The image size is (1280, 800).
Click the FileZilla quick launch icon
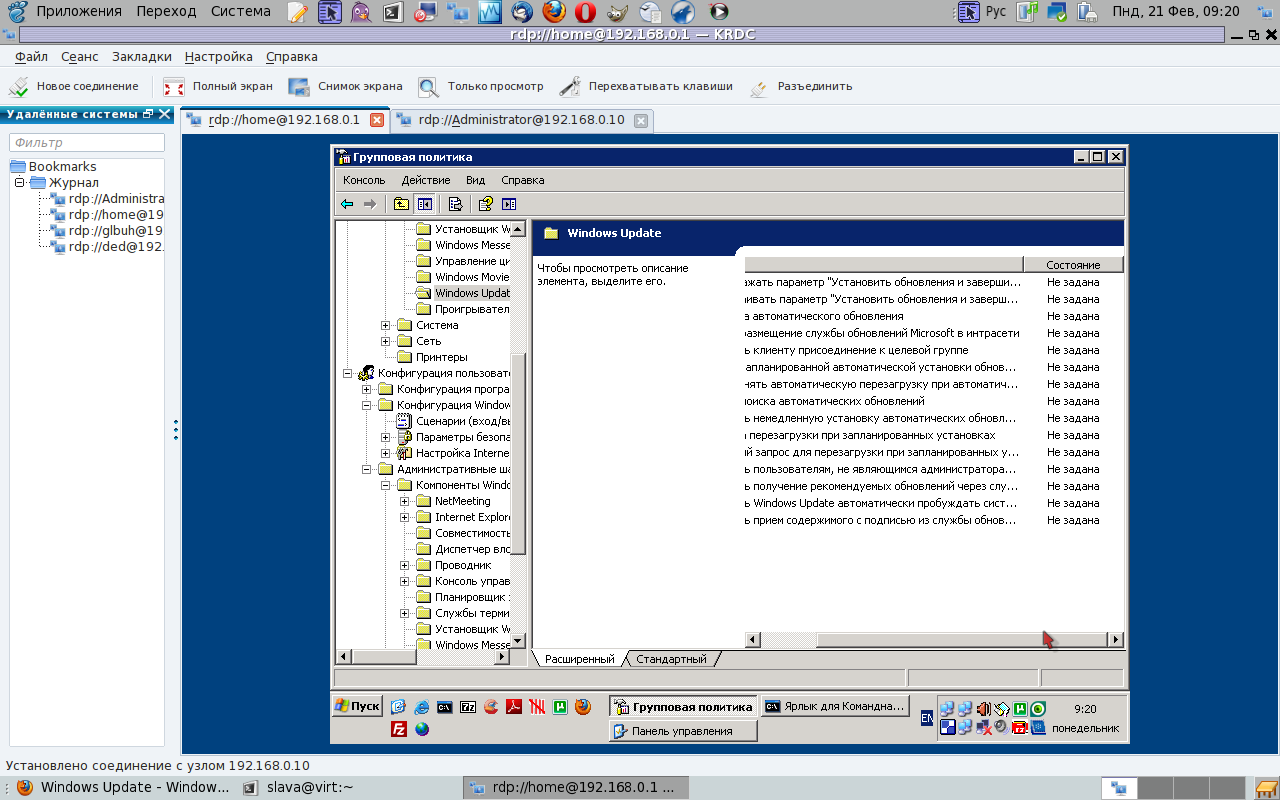pyautogui.click(x=398, y=729)
